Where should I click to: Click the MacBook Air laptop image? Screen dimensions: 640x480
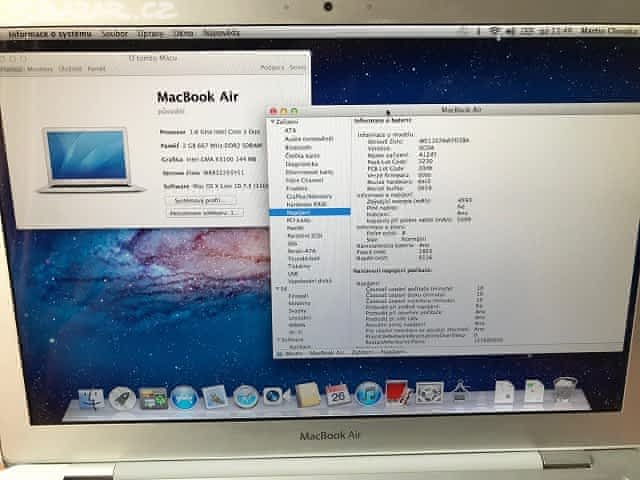click(91, 160)
